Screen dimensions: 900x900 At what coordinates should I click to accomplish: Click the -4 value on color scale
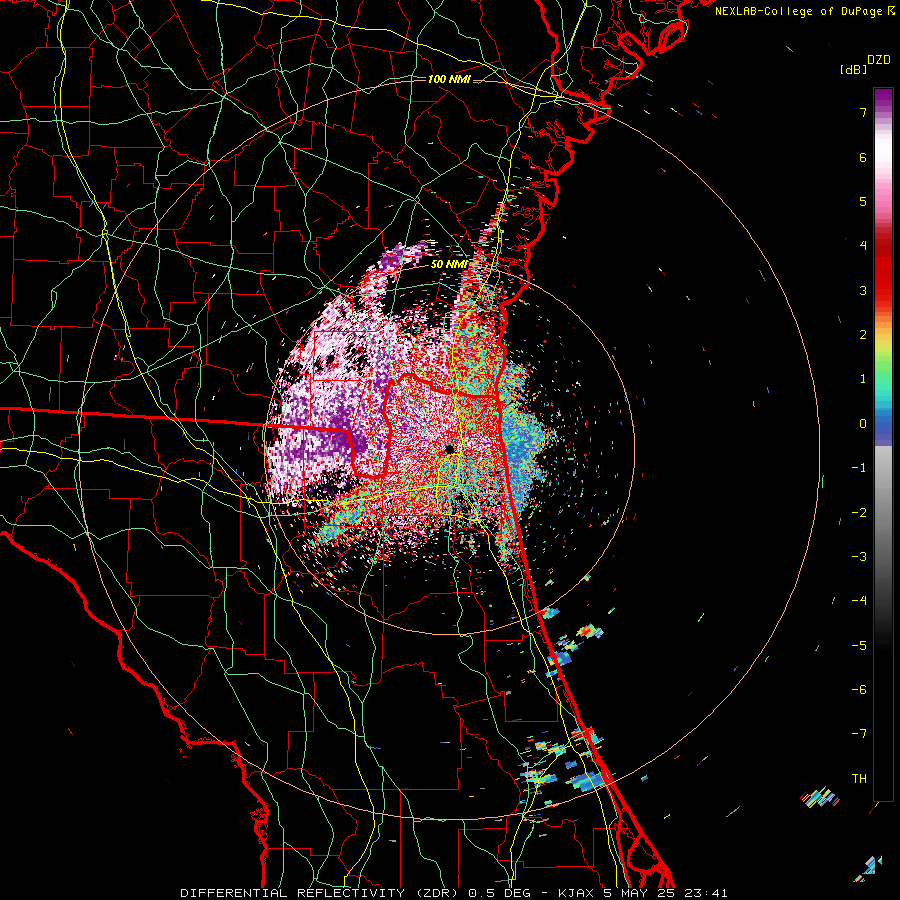[x=859, y=601]
